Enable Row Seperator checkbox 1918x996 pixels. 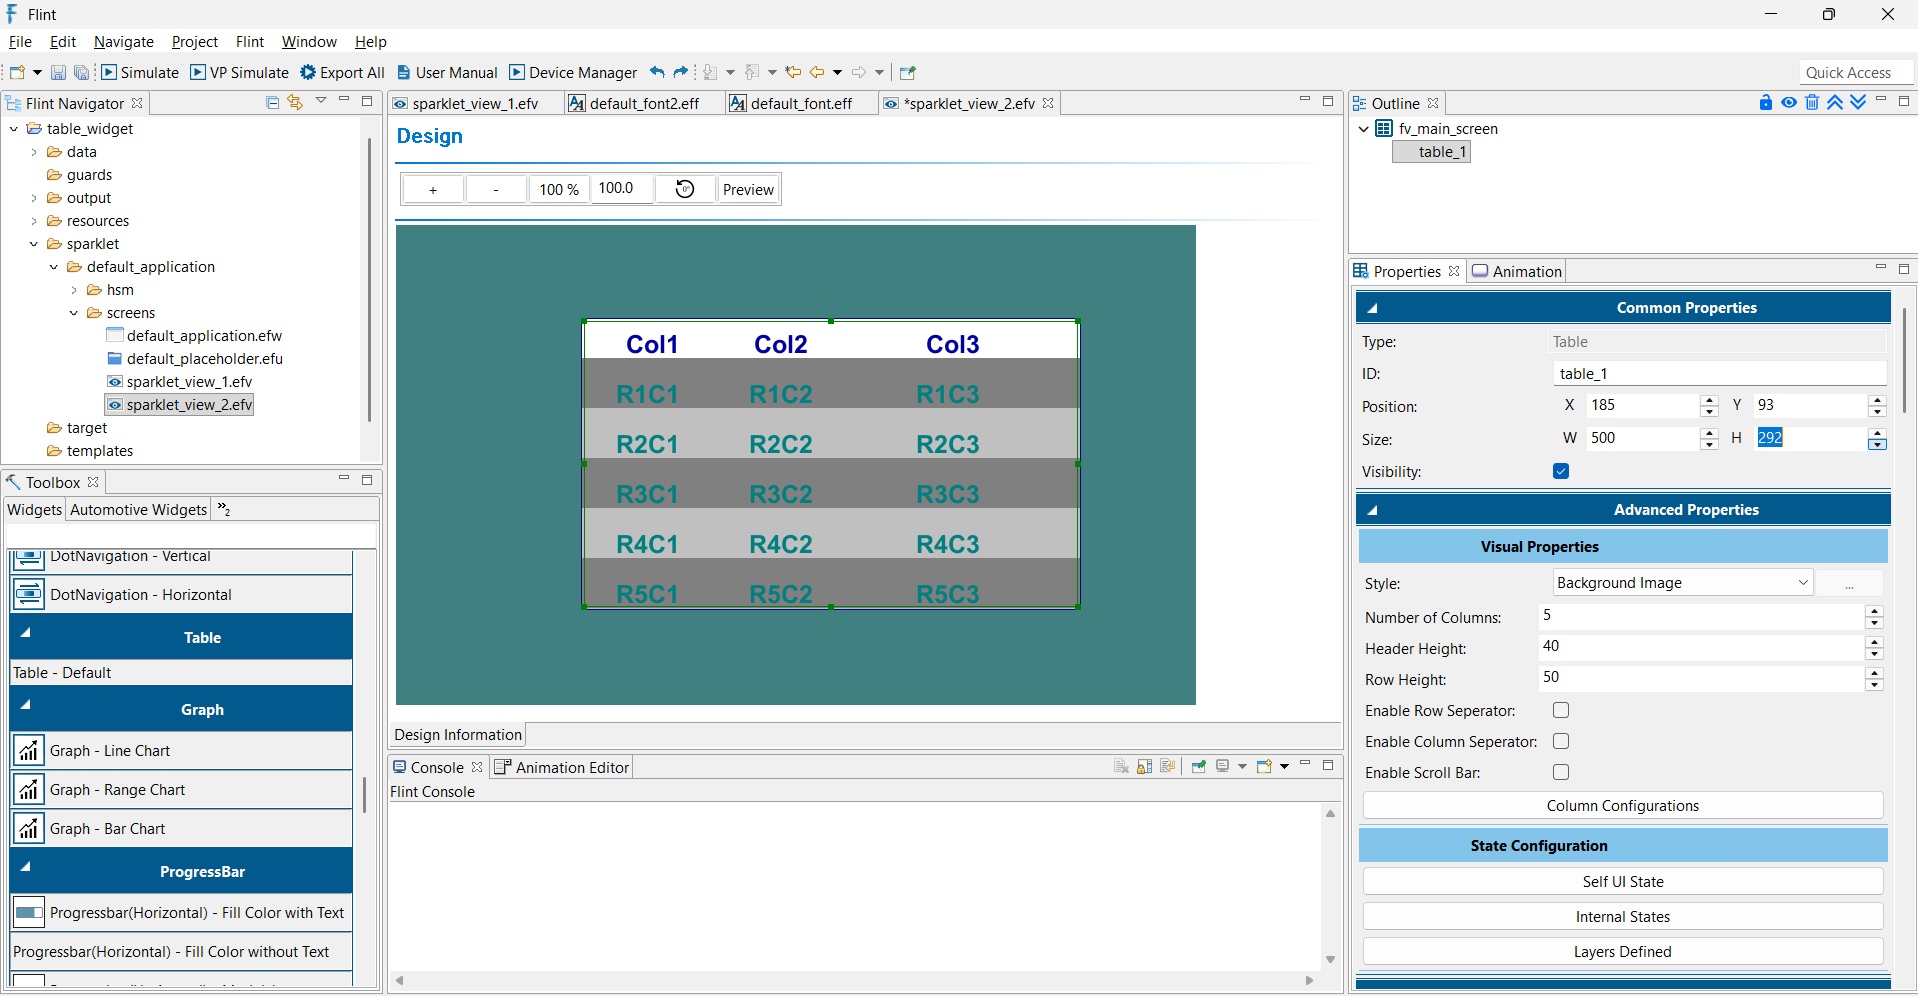tap(1561, 710)
